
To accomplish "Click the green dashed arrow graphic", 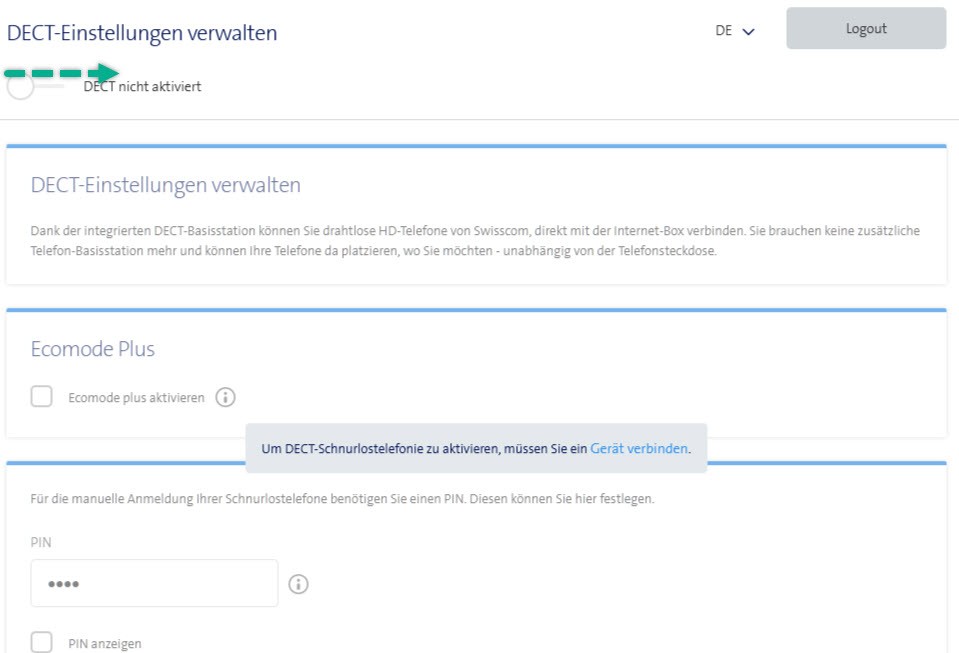I will 62,74.
